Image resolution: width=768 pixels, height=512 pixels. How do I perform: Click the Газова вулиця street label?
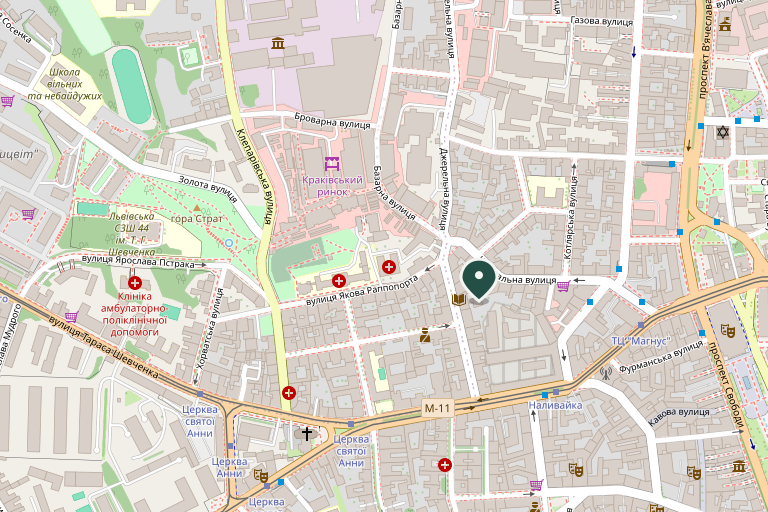click(x=601, y=21)
